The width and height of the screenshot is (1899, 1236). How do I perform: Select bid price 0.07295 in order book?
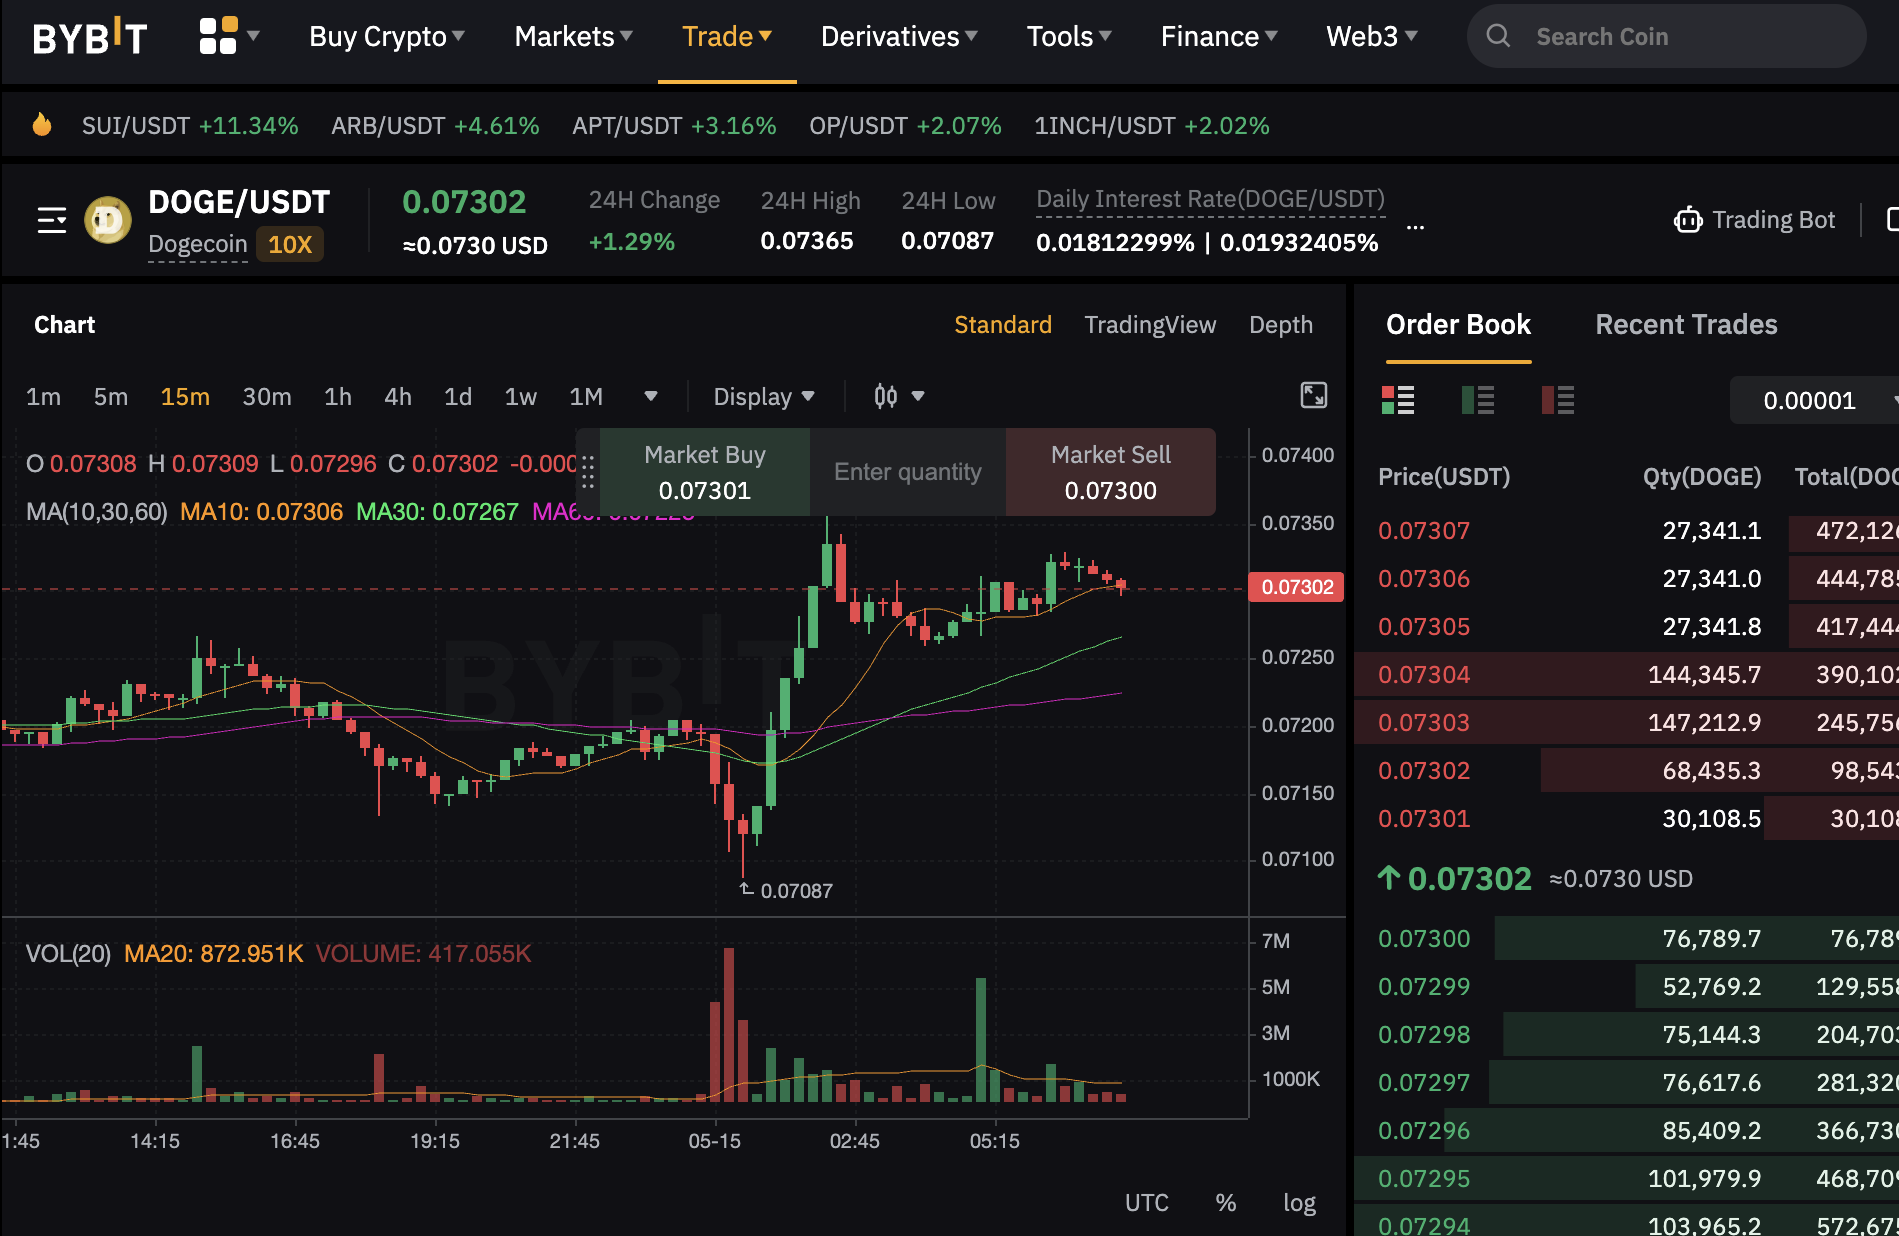pyautogui.click(x=1424, y=1179)
